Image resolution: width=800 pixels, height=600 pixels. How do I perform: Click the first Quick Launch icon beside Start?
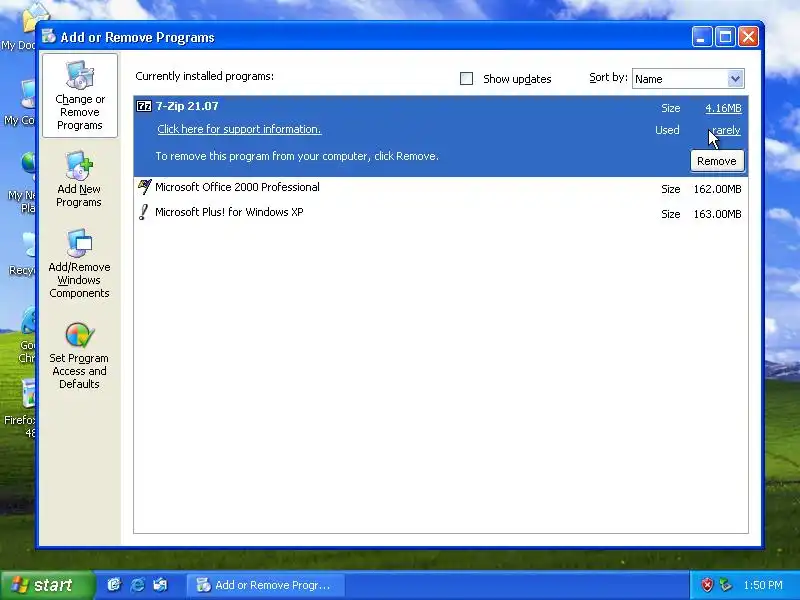[114, 585]
